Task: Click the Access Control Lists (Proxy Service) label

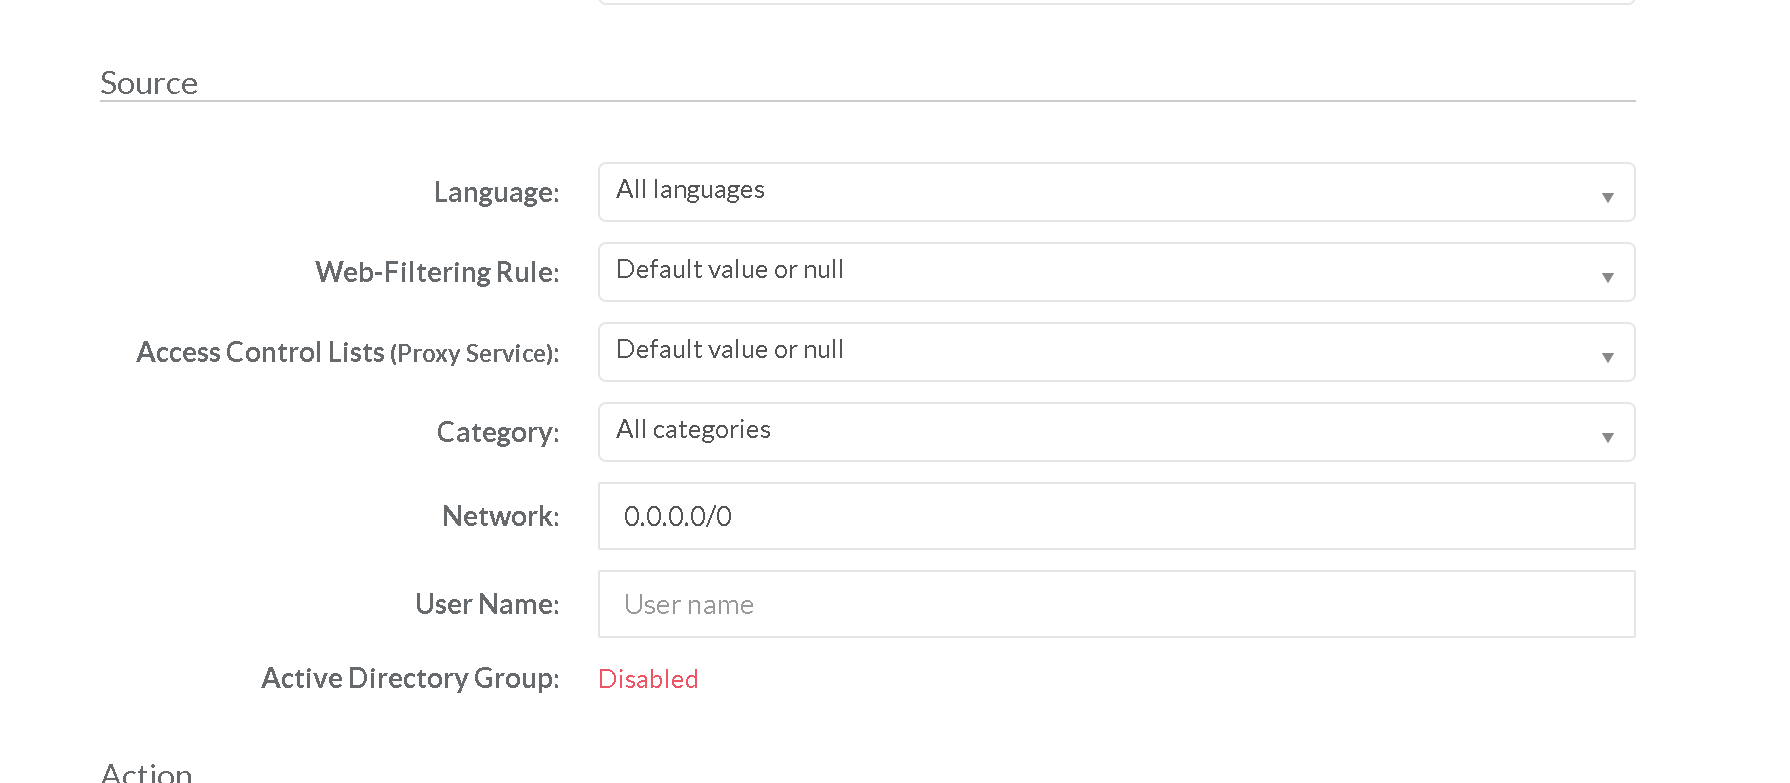Action: coord(347,352)
